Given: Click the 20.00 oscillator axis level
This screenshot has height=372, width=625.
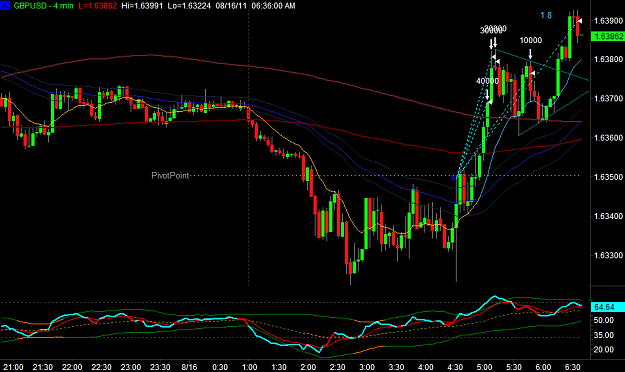Looking at the screenshot, I should point(603,350).
